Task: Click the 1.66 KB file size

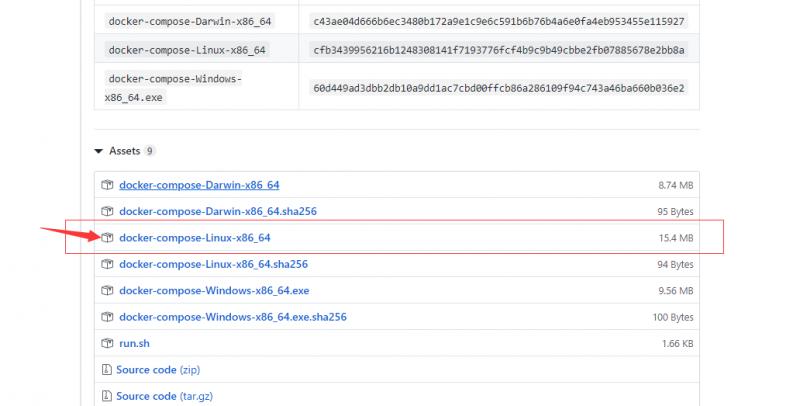Action: point(678,344)
